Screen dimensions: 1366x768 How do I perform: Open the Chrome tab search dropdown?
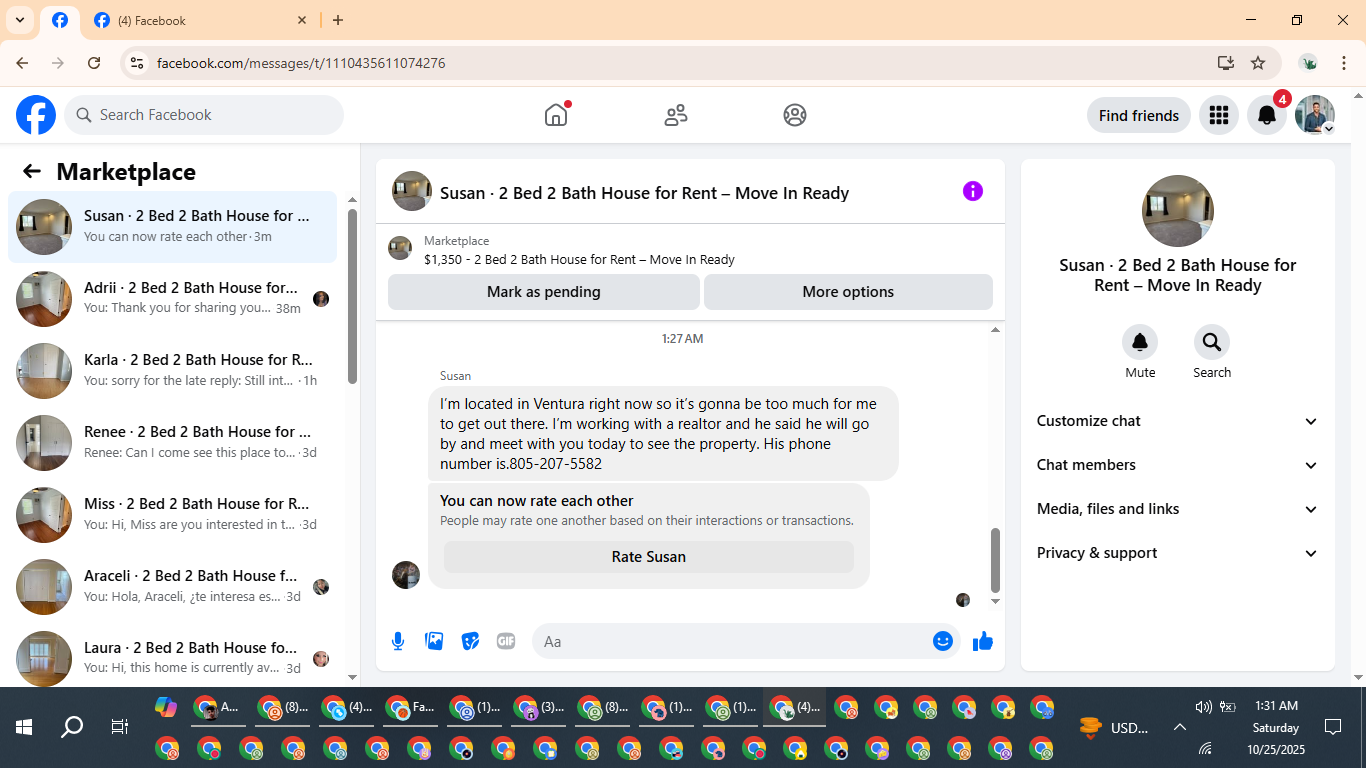(x=20, y=20)
